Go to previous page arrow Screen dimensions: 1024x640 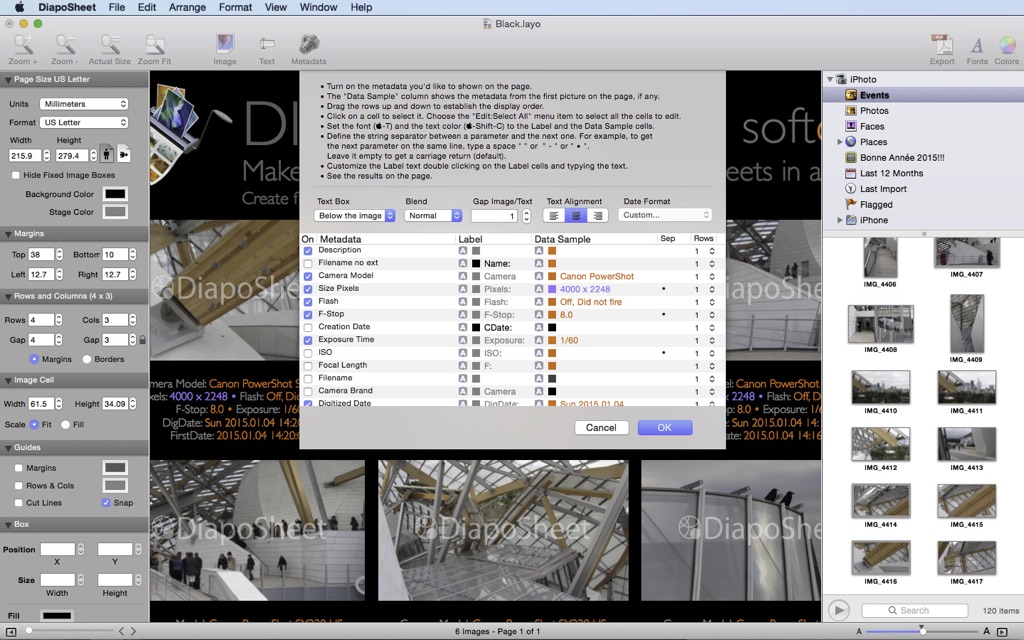tap(121, 632)
